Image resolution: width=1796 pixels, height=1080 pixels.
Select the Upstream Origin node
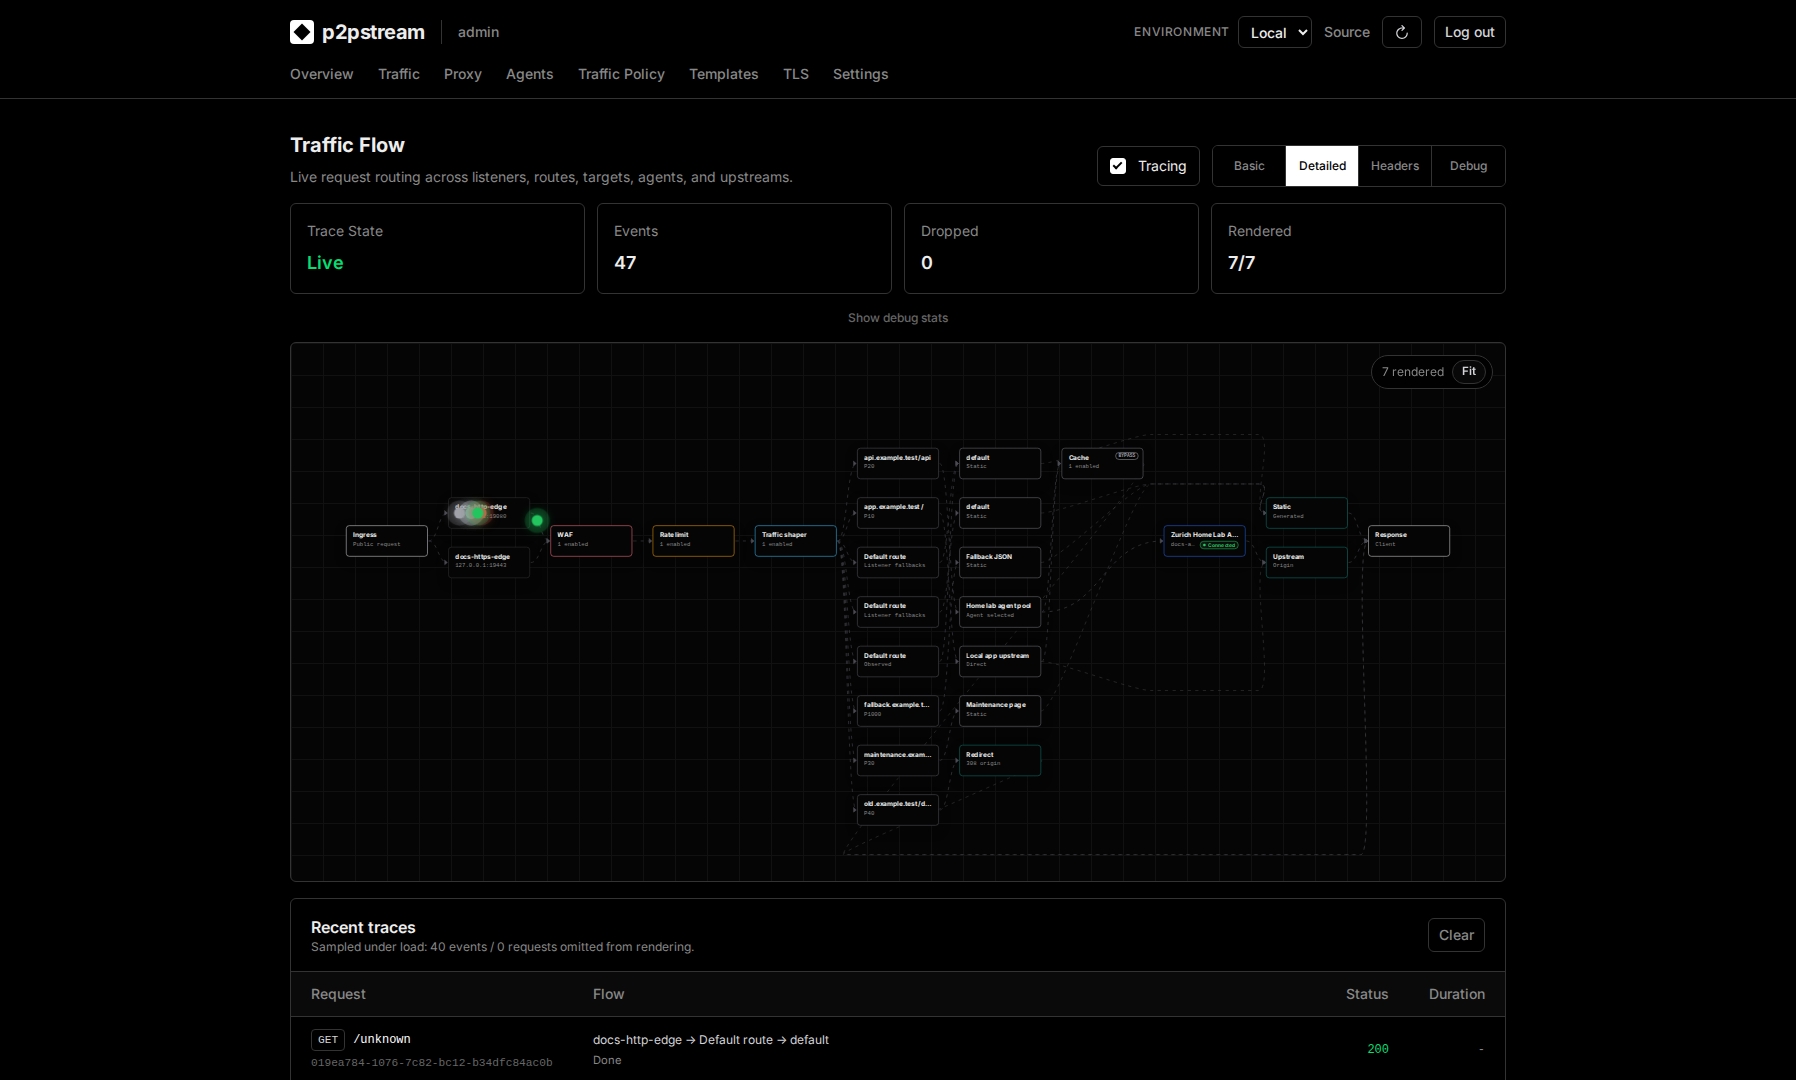(1307, 562)
